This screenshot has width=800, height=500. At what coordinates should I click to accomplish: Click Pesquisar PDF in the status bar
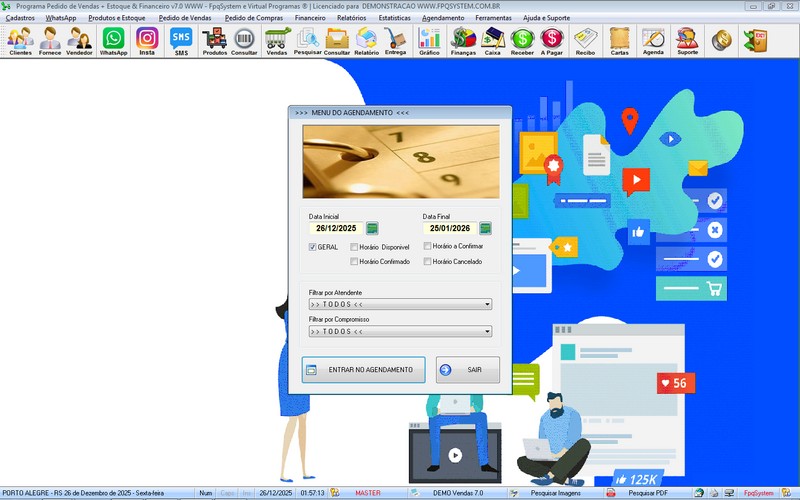coord(648,493)
